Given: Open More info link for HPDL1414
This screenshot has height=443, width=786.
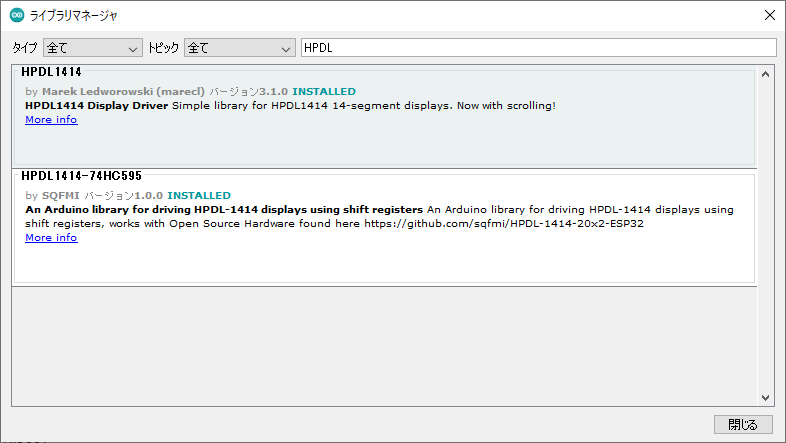Looking at the screenshot, I should 51,120.
